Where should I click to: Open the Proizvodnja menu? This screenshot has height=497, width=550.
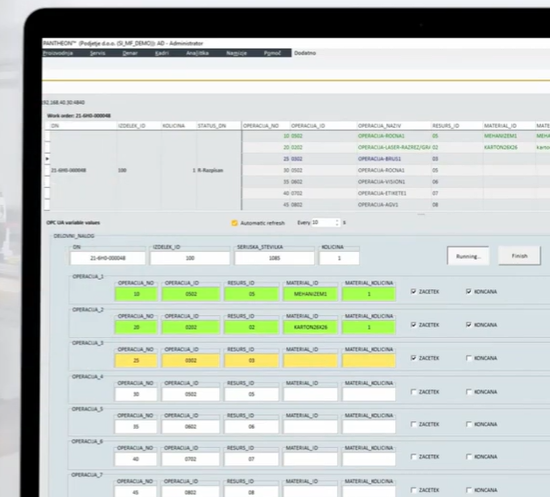tap(58, 53)
